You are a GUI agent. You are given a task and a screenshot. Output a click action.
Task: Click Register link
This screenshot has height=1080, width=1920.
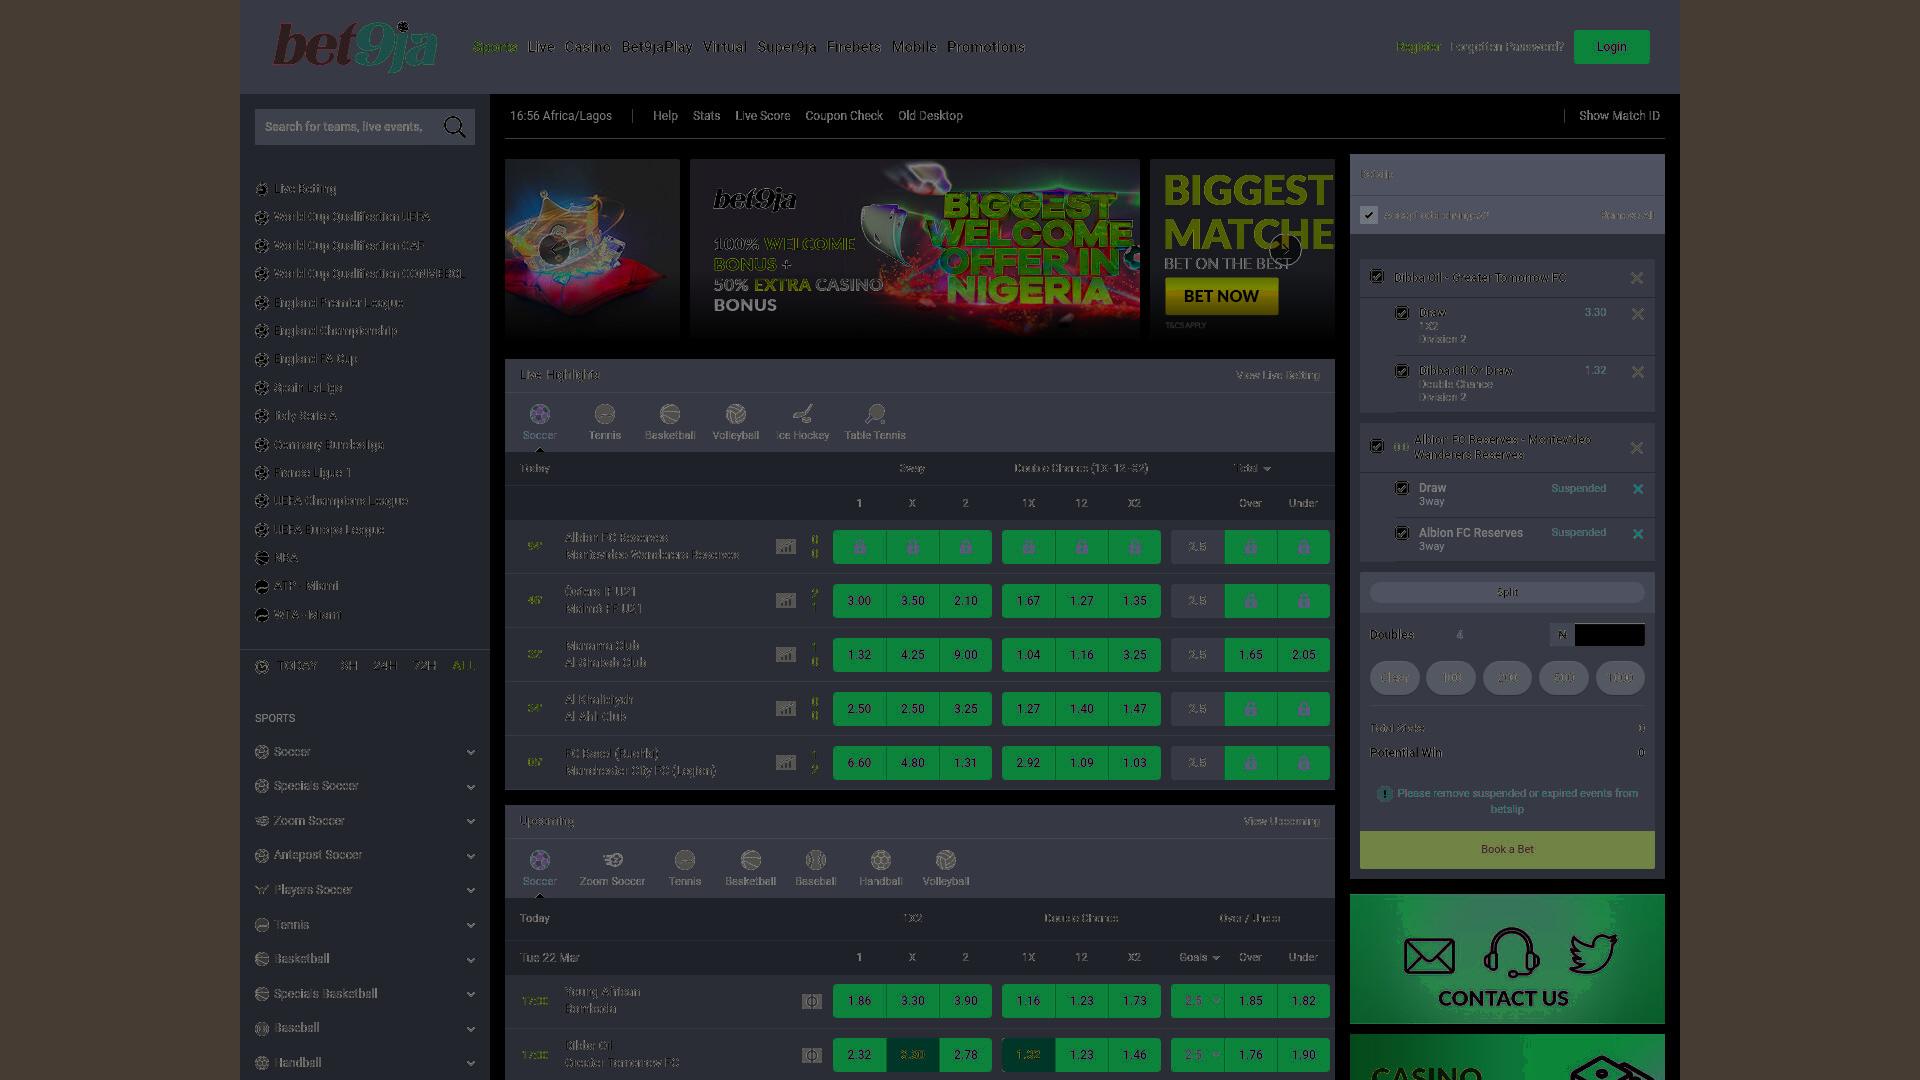point(1418,47)
